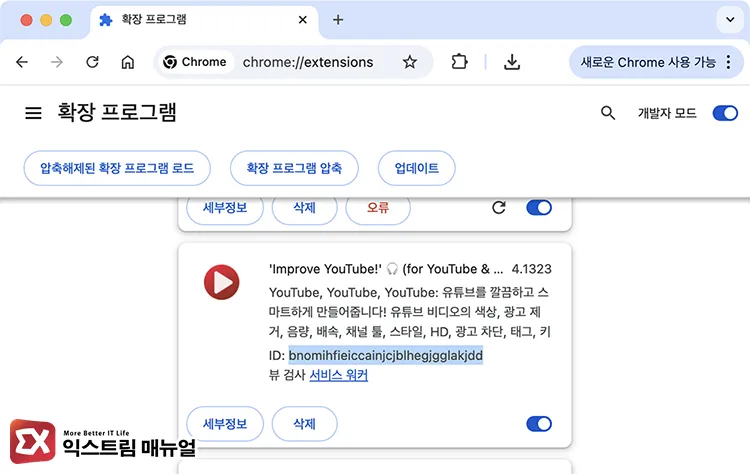Screen dimensions: 750x474
Task: Turn off the Improve YouTube extension toggle
Action: coord(539,424)
